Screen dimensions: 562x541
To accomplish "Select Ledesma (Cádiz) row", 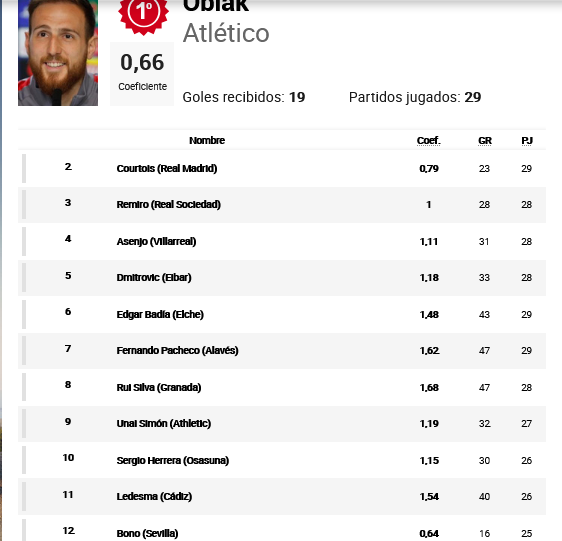I will tap(282, 497).
